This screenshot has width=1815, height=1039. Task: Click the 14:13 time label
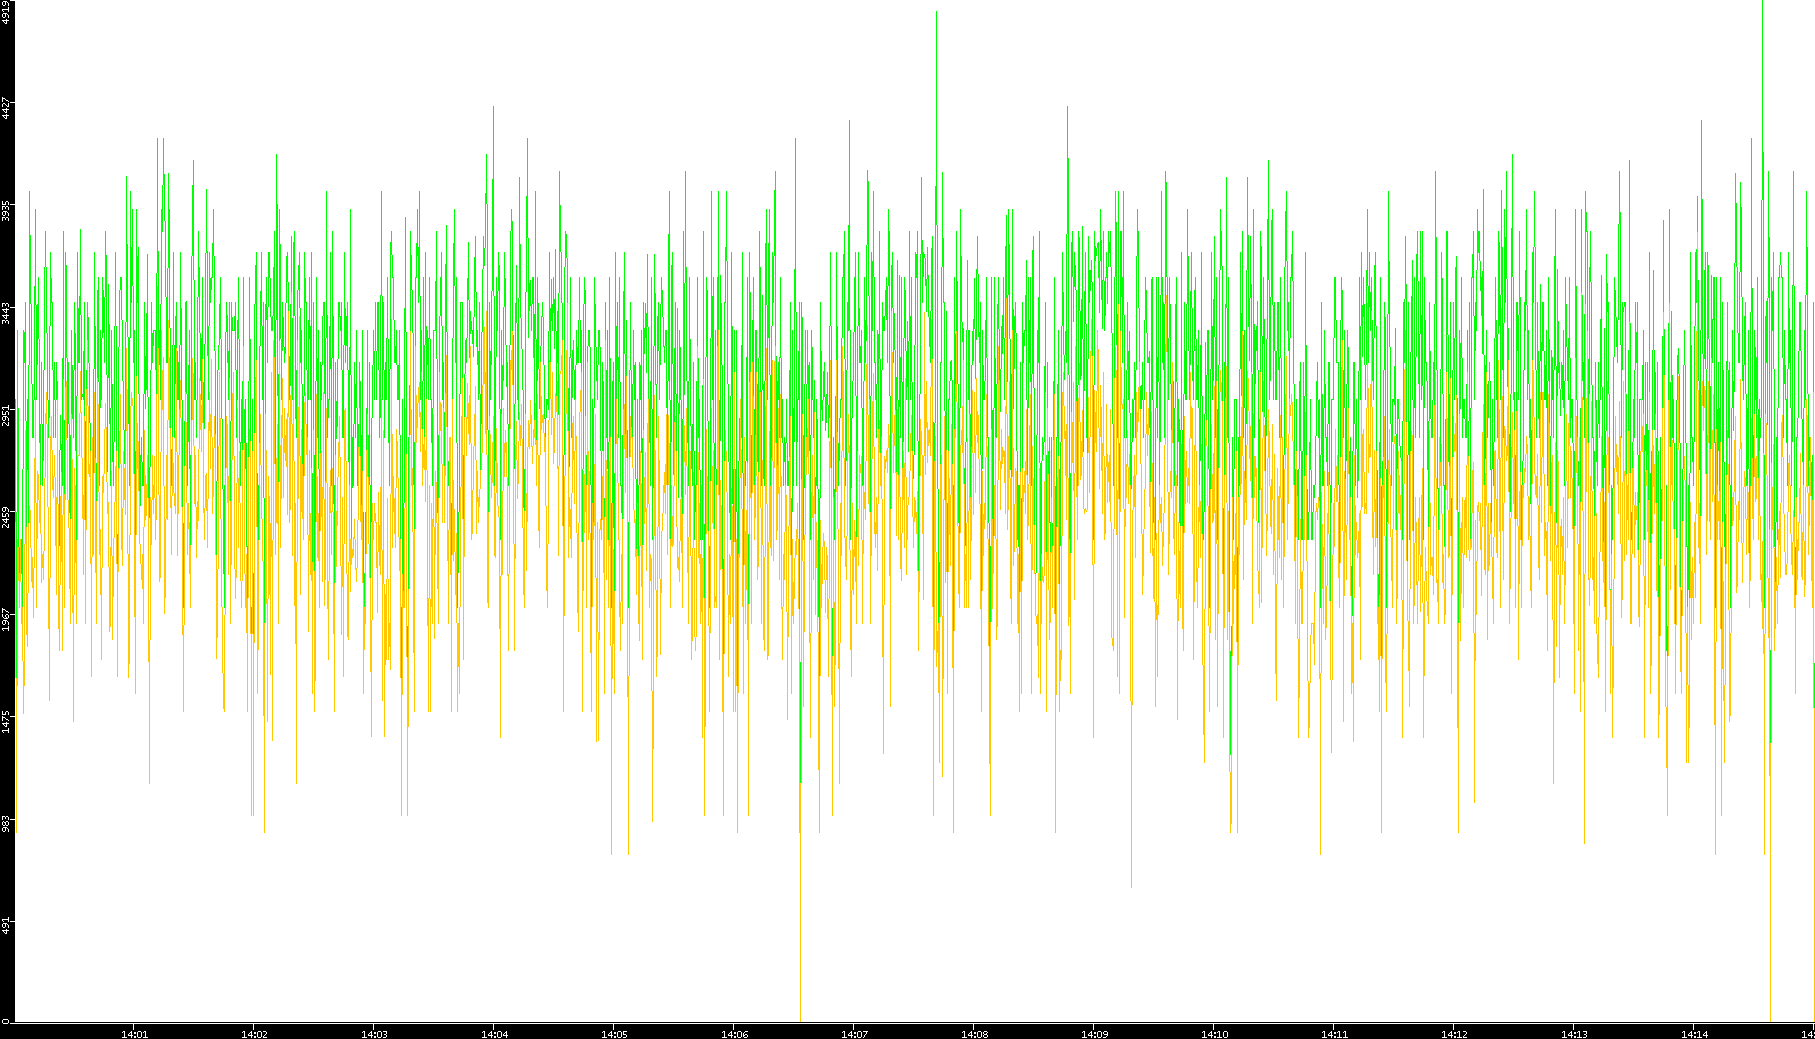1574,1034
